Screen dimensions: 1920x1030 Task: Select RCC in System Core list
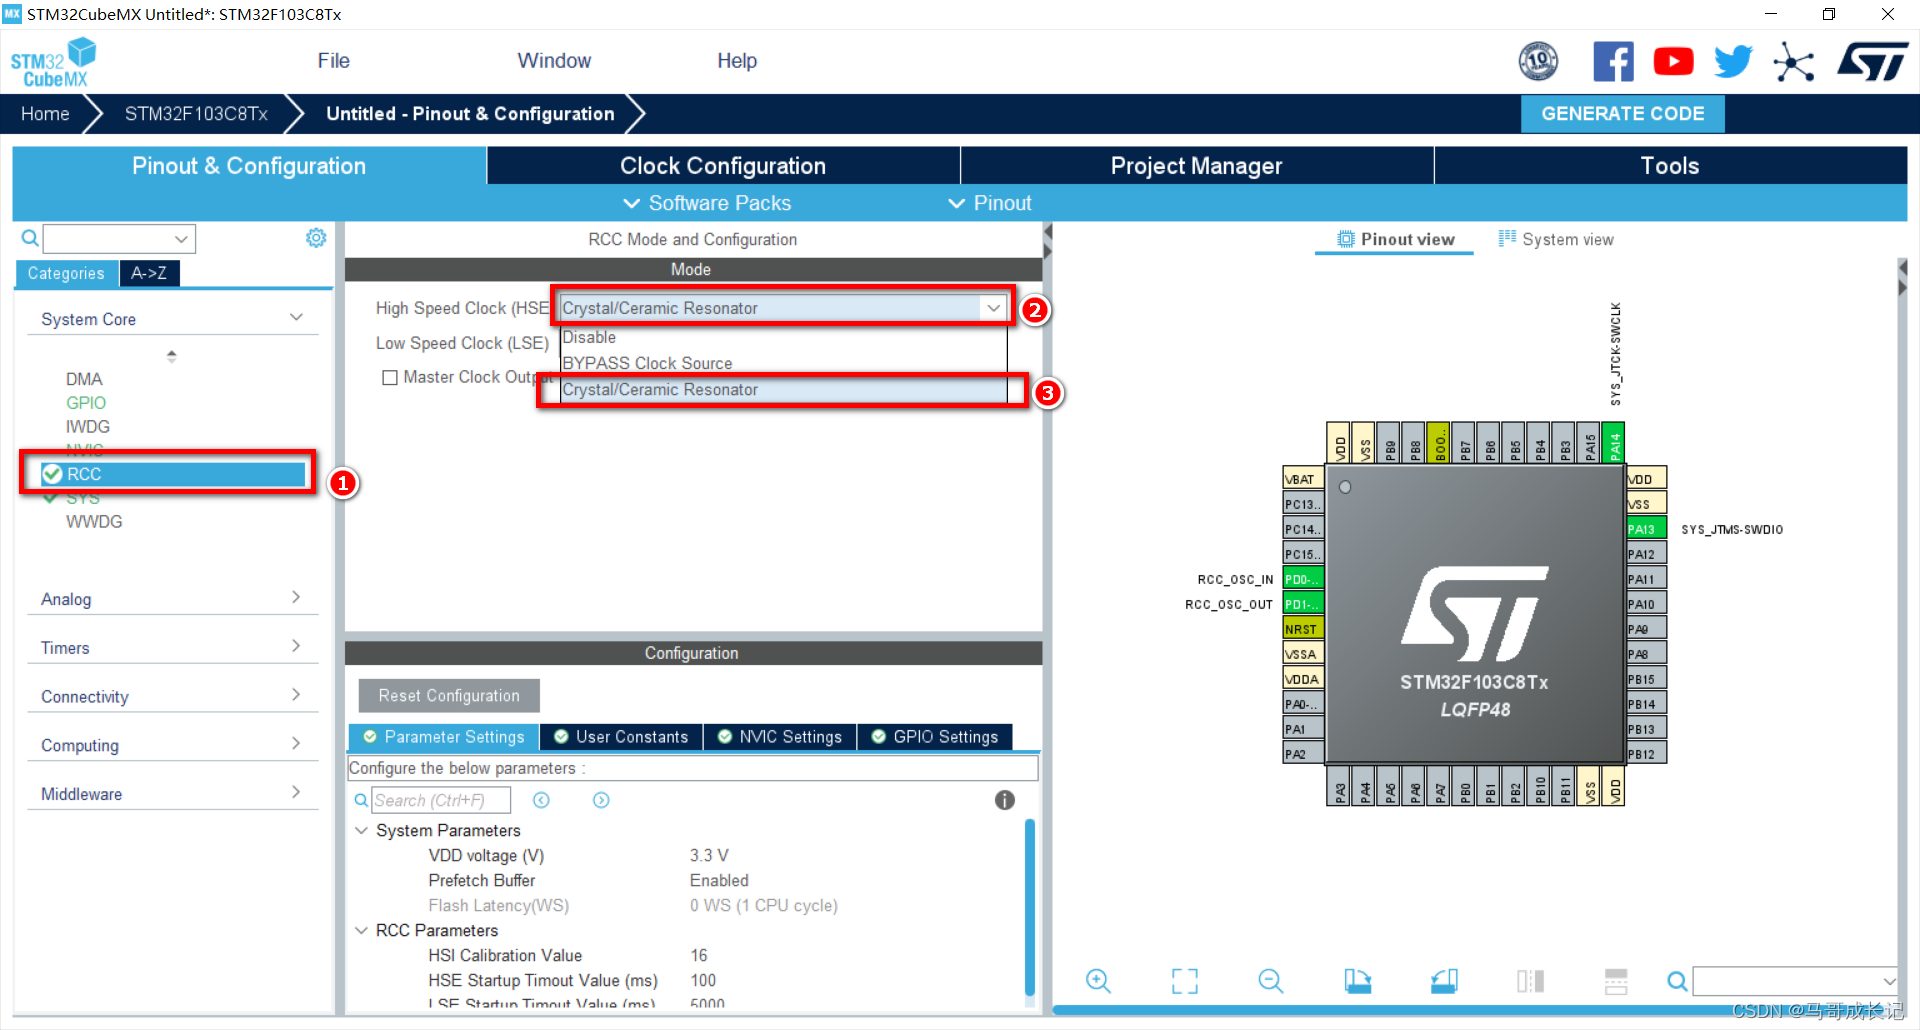coord(172,474)
